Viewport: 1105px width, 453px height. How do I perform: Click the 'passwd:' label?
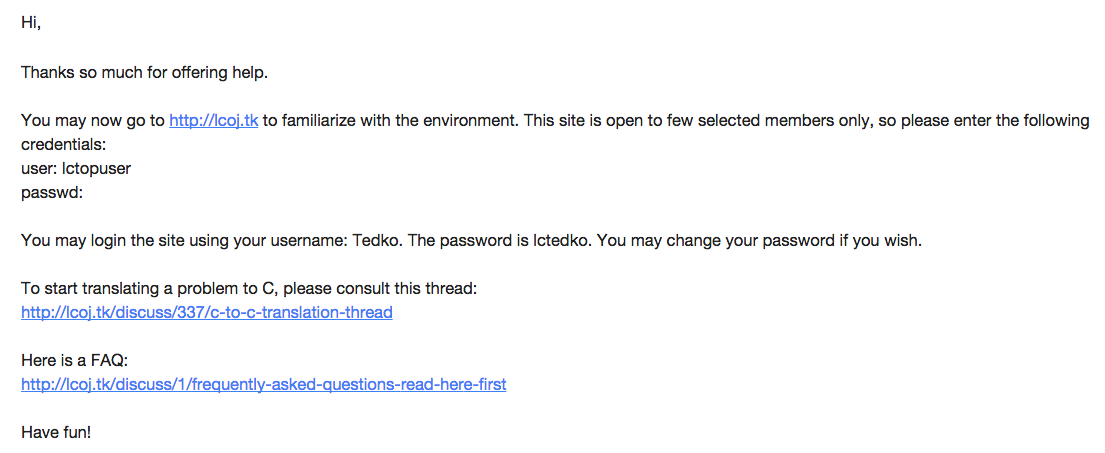point(51,193)
